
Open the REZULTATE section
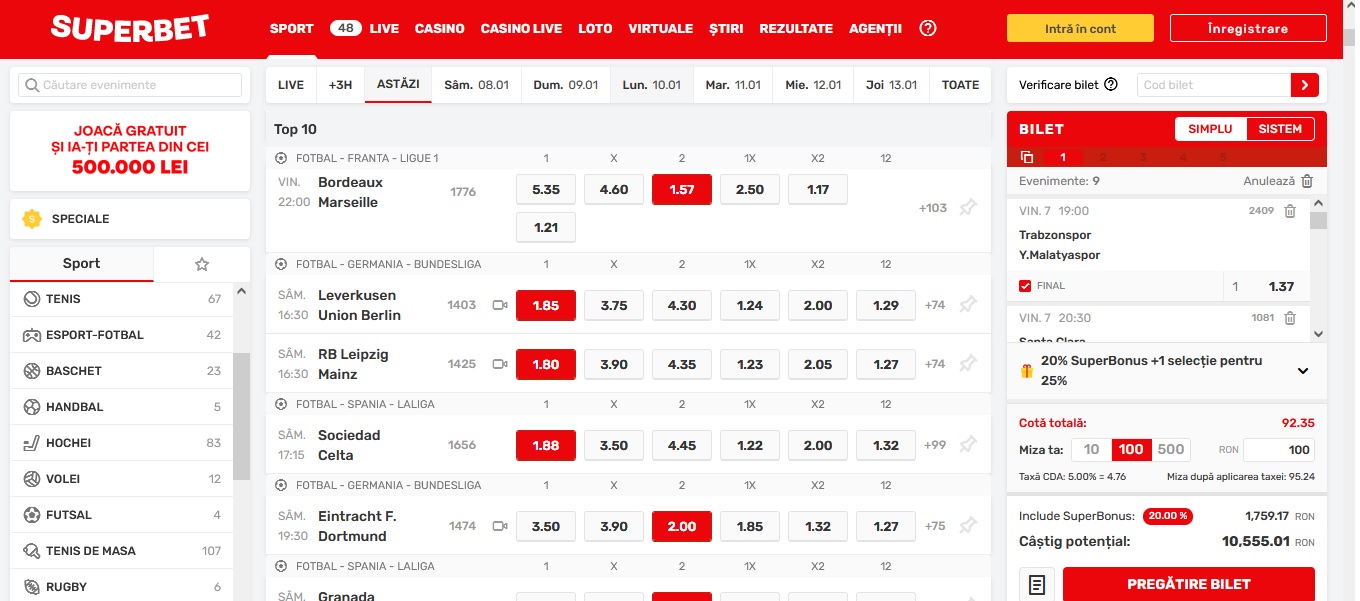click(x=796, y=28)
